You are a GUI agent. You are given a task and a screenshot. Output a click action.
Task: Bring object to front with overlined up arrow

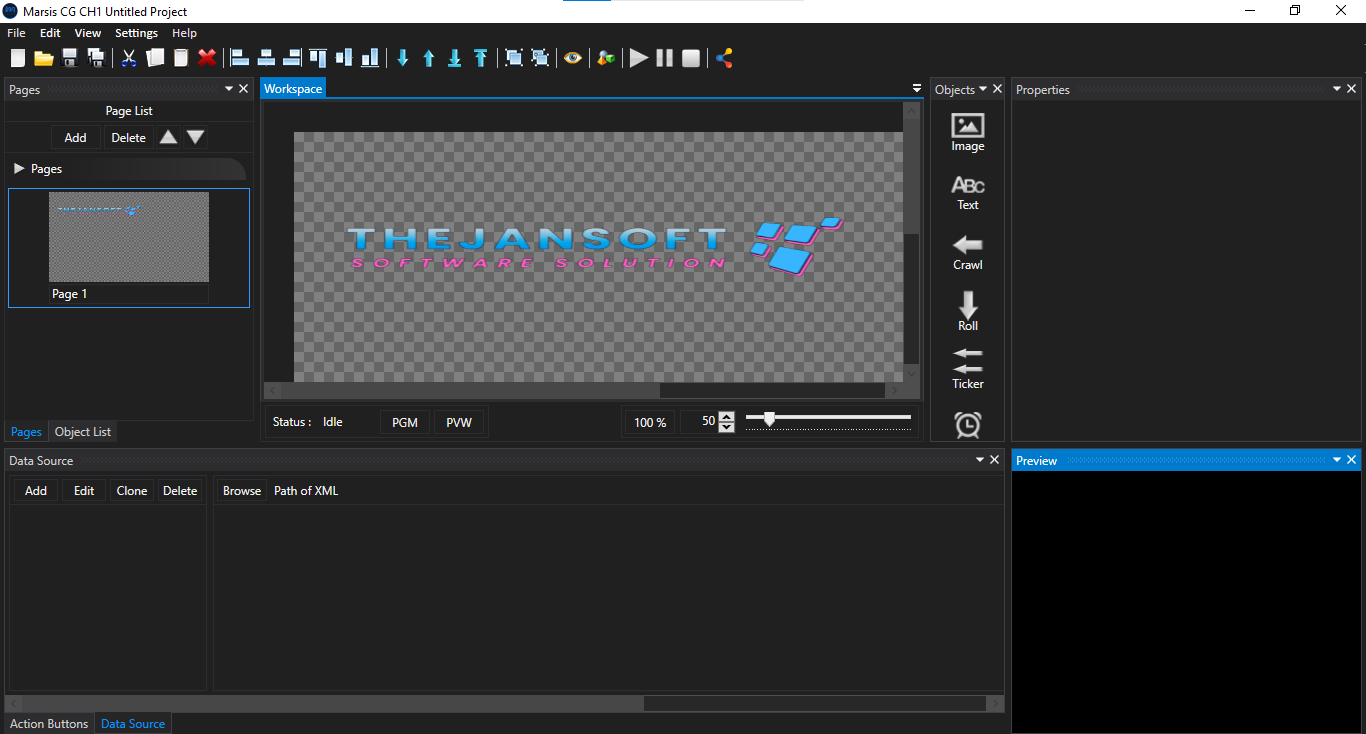click(x=481, y=58)
